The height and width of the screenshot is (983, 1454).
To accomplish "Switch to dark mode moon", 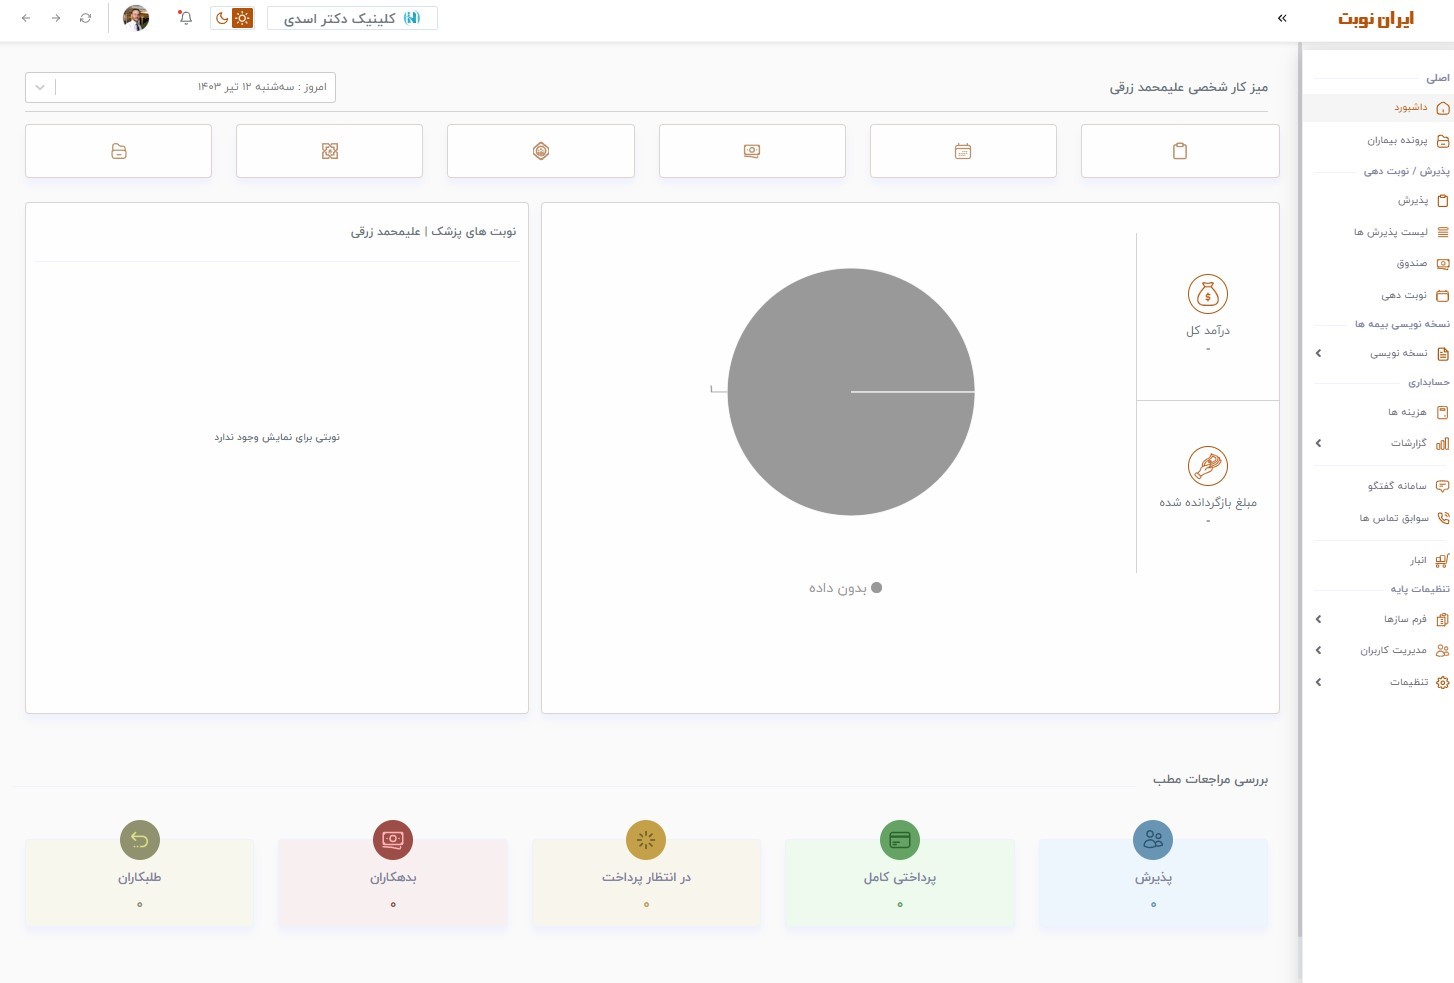I will tap(222, 18).
